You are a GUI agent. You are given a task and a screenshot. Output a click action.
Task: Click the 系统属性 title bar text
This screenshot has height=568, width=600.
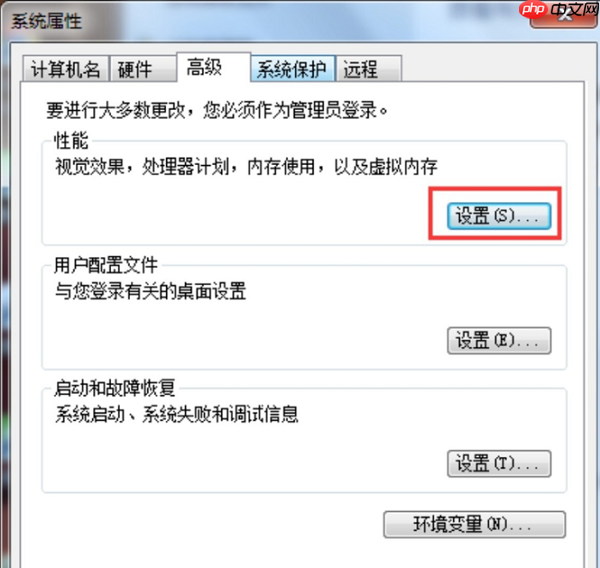(x=46, y=21)
